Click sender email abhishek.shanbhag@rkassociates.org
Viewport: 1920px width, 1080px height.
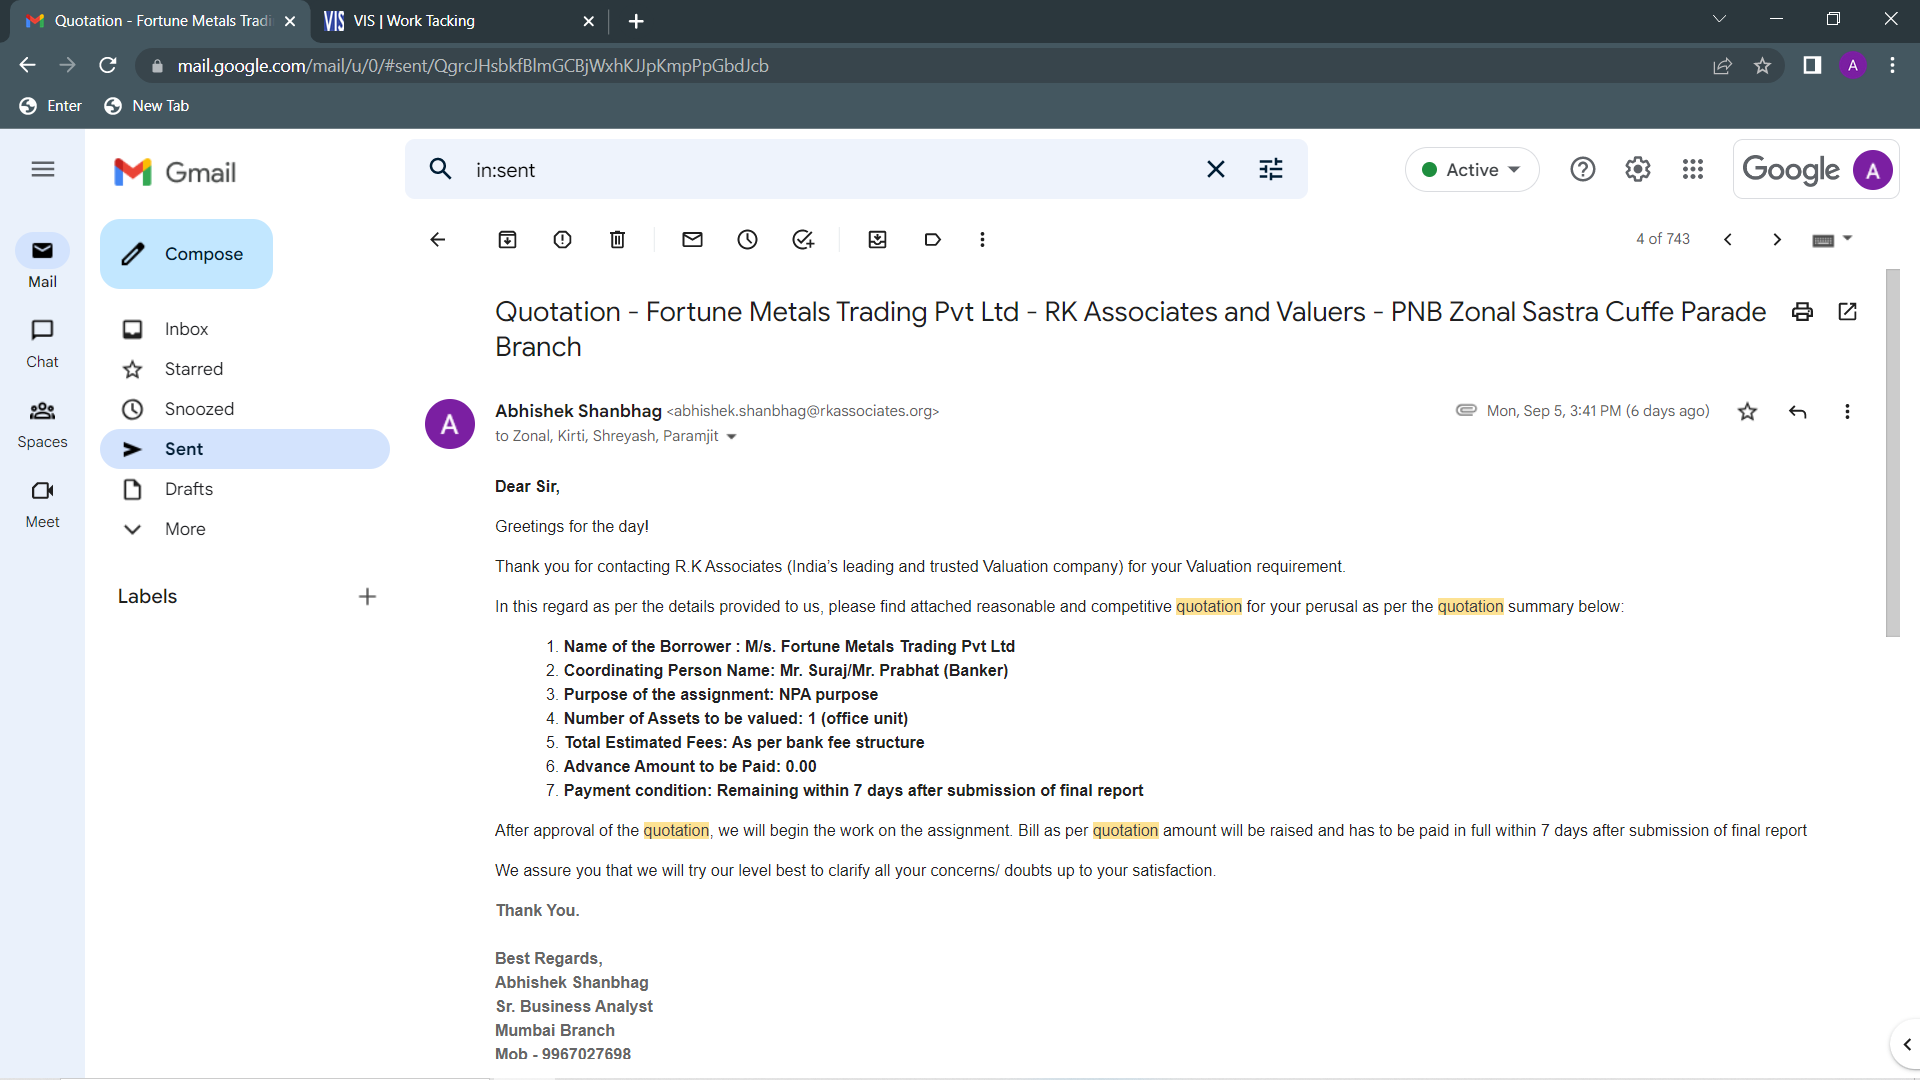click(803, 411)
